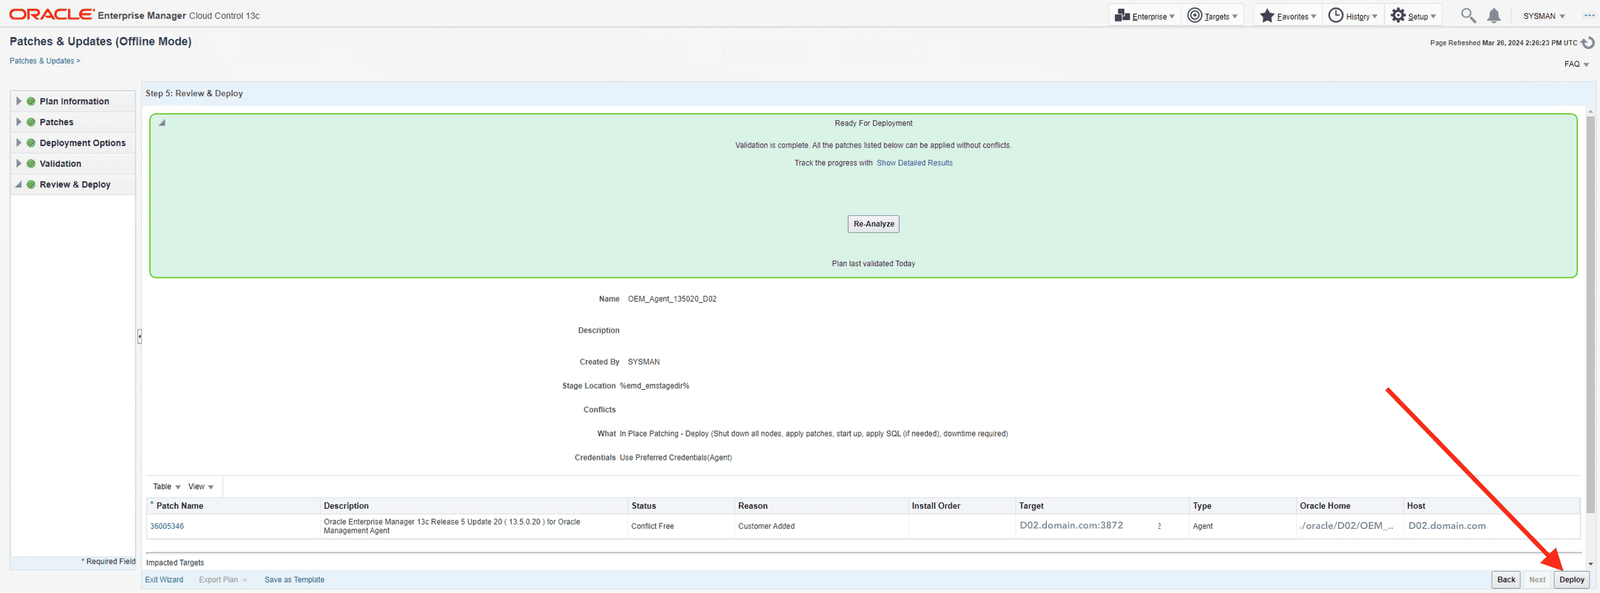The image size is (1600, 593).
Task: Open the FAQ dropdown
Action: (1576, 64)
